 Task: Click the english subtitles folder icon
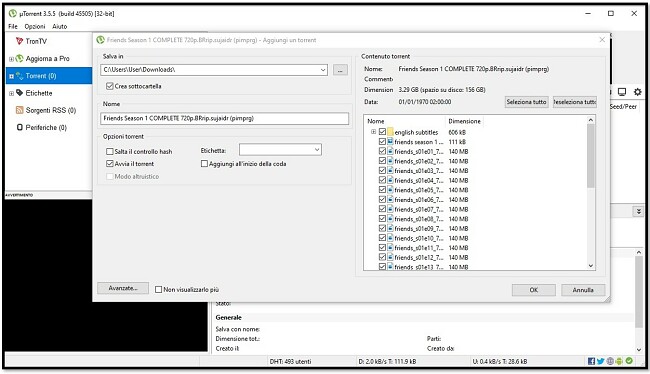coord(390,132)
